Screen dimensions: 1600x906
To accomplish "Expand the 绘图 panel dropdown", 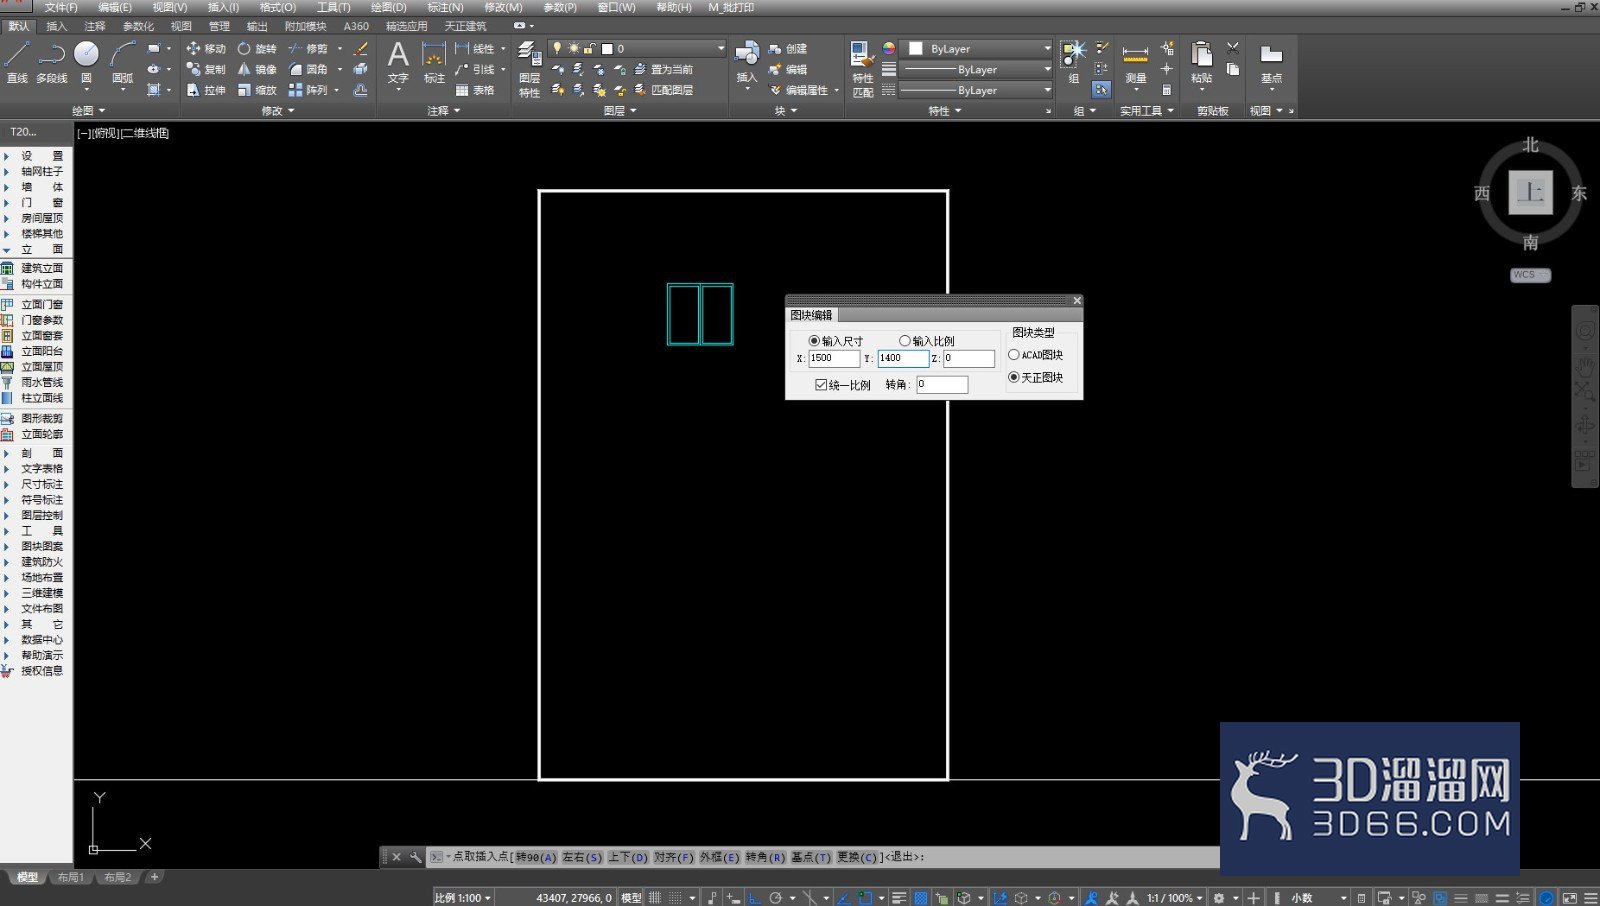I will [x=88, y=111].
